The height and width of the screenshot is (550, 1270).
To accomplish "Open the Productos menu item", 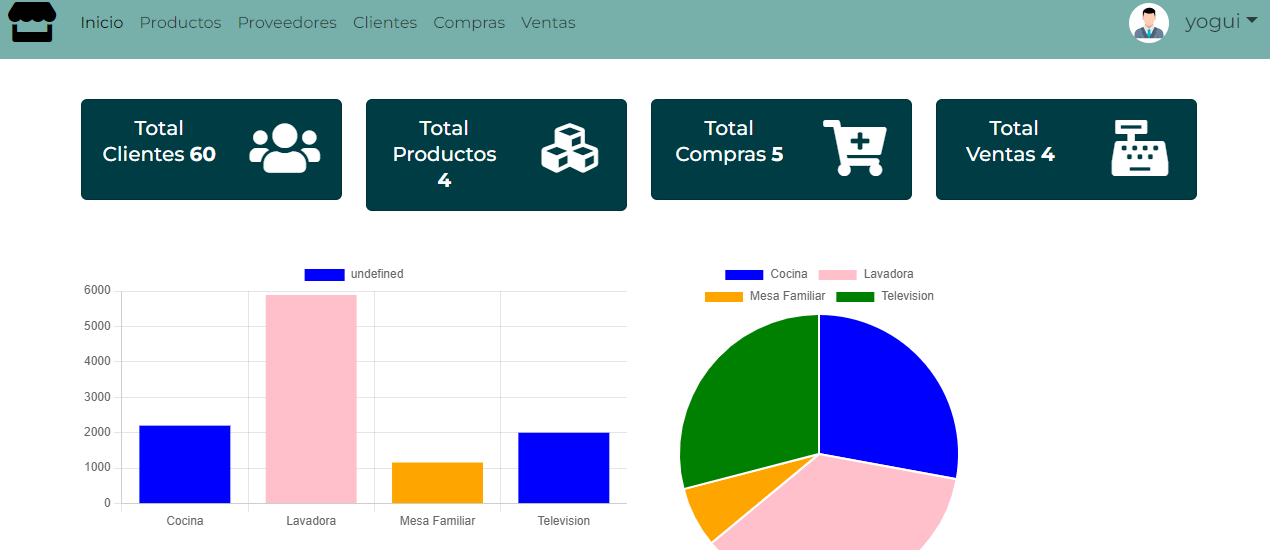I will [x=180, y=22].
